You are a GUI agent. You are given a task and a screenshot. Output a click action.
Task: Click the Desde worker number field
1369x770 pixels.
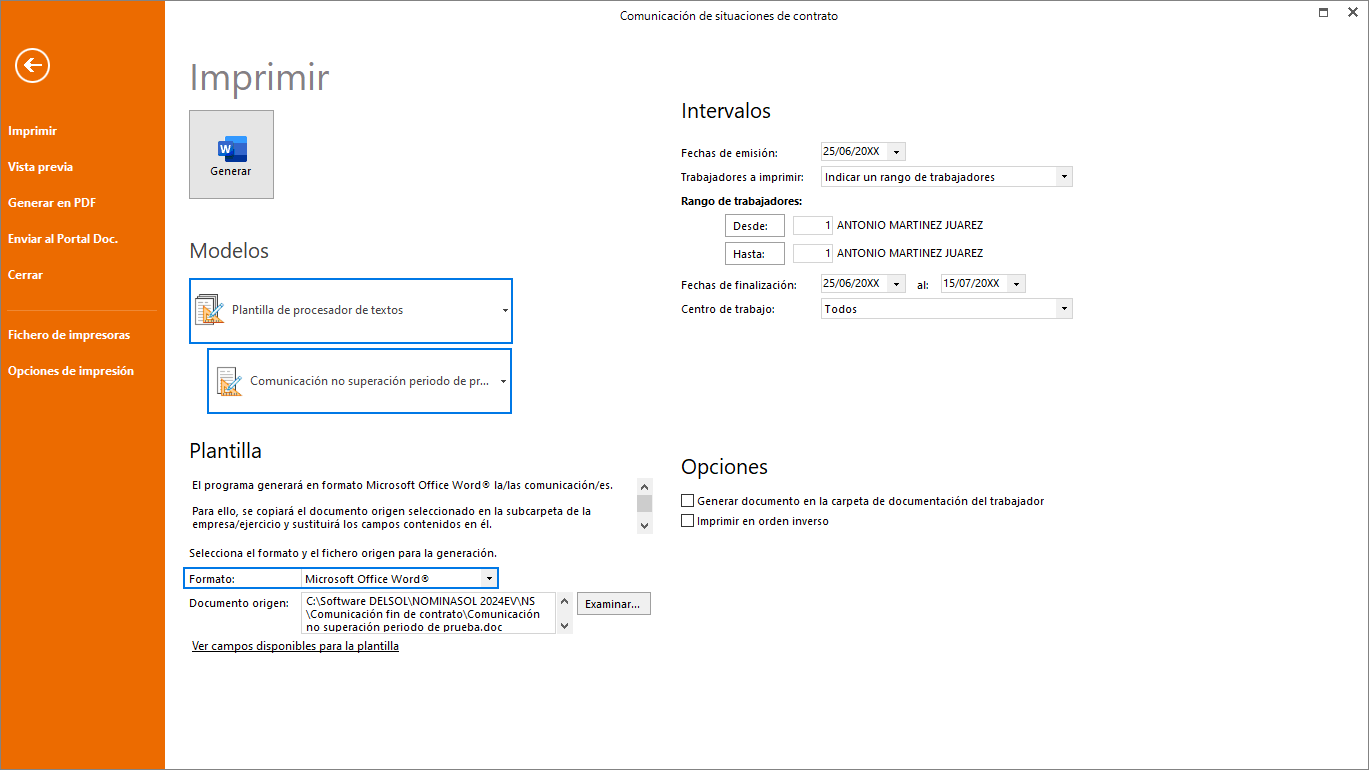(x=813, y=225)
